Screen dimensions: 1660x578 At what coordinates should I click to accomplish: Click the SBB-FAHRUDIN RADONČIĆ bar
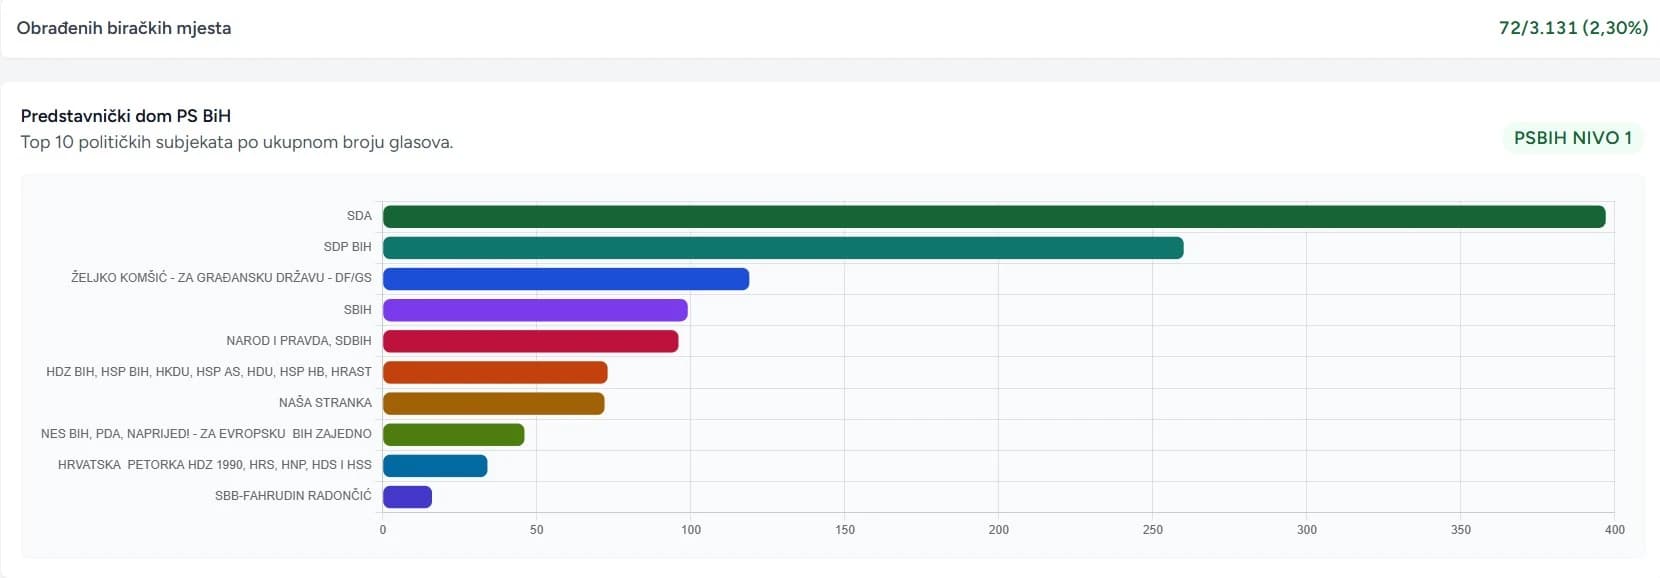point(408,496)
